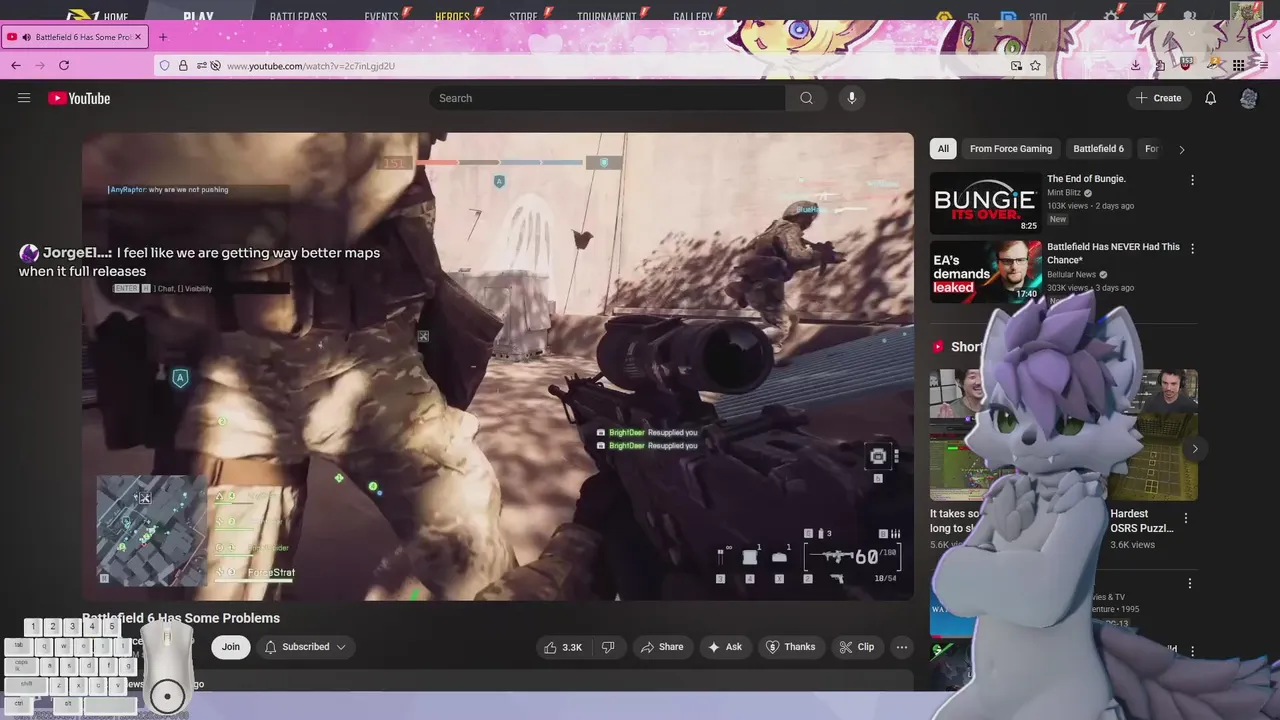This screenshot has height=720, width=1280.
Task: Open tracking protection shield icon
Action: click(164, 65)
